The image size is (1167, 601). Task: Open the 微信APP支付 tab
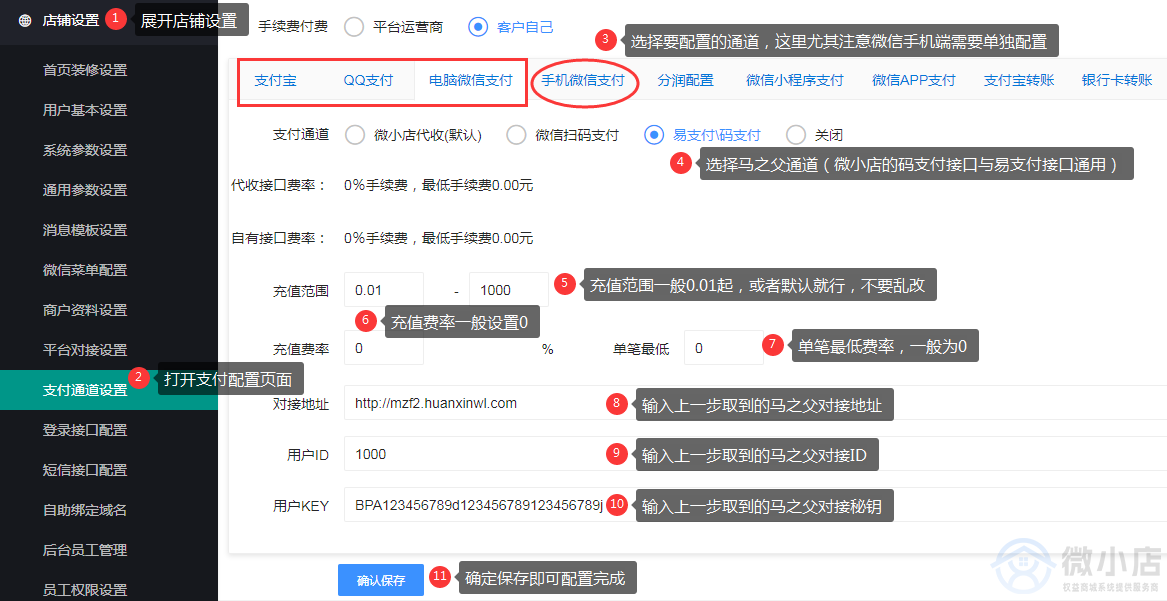[914, 80]
